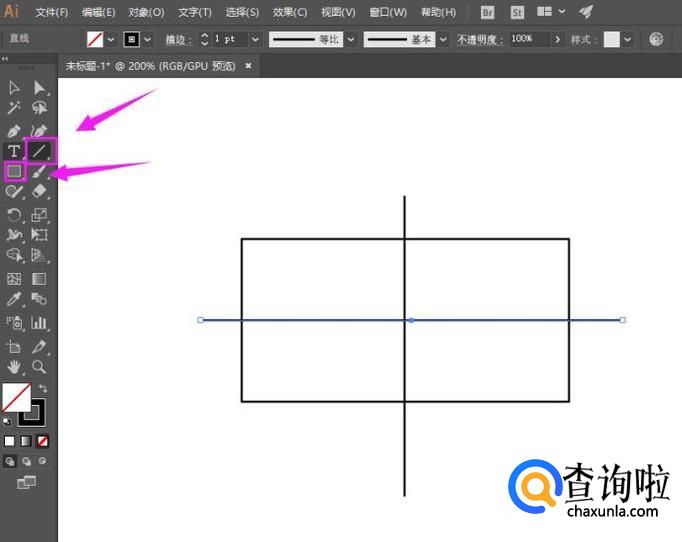
Task: Open the 基本 brush definition dropdown
Action: click(443, 39)
